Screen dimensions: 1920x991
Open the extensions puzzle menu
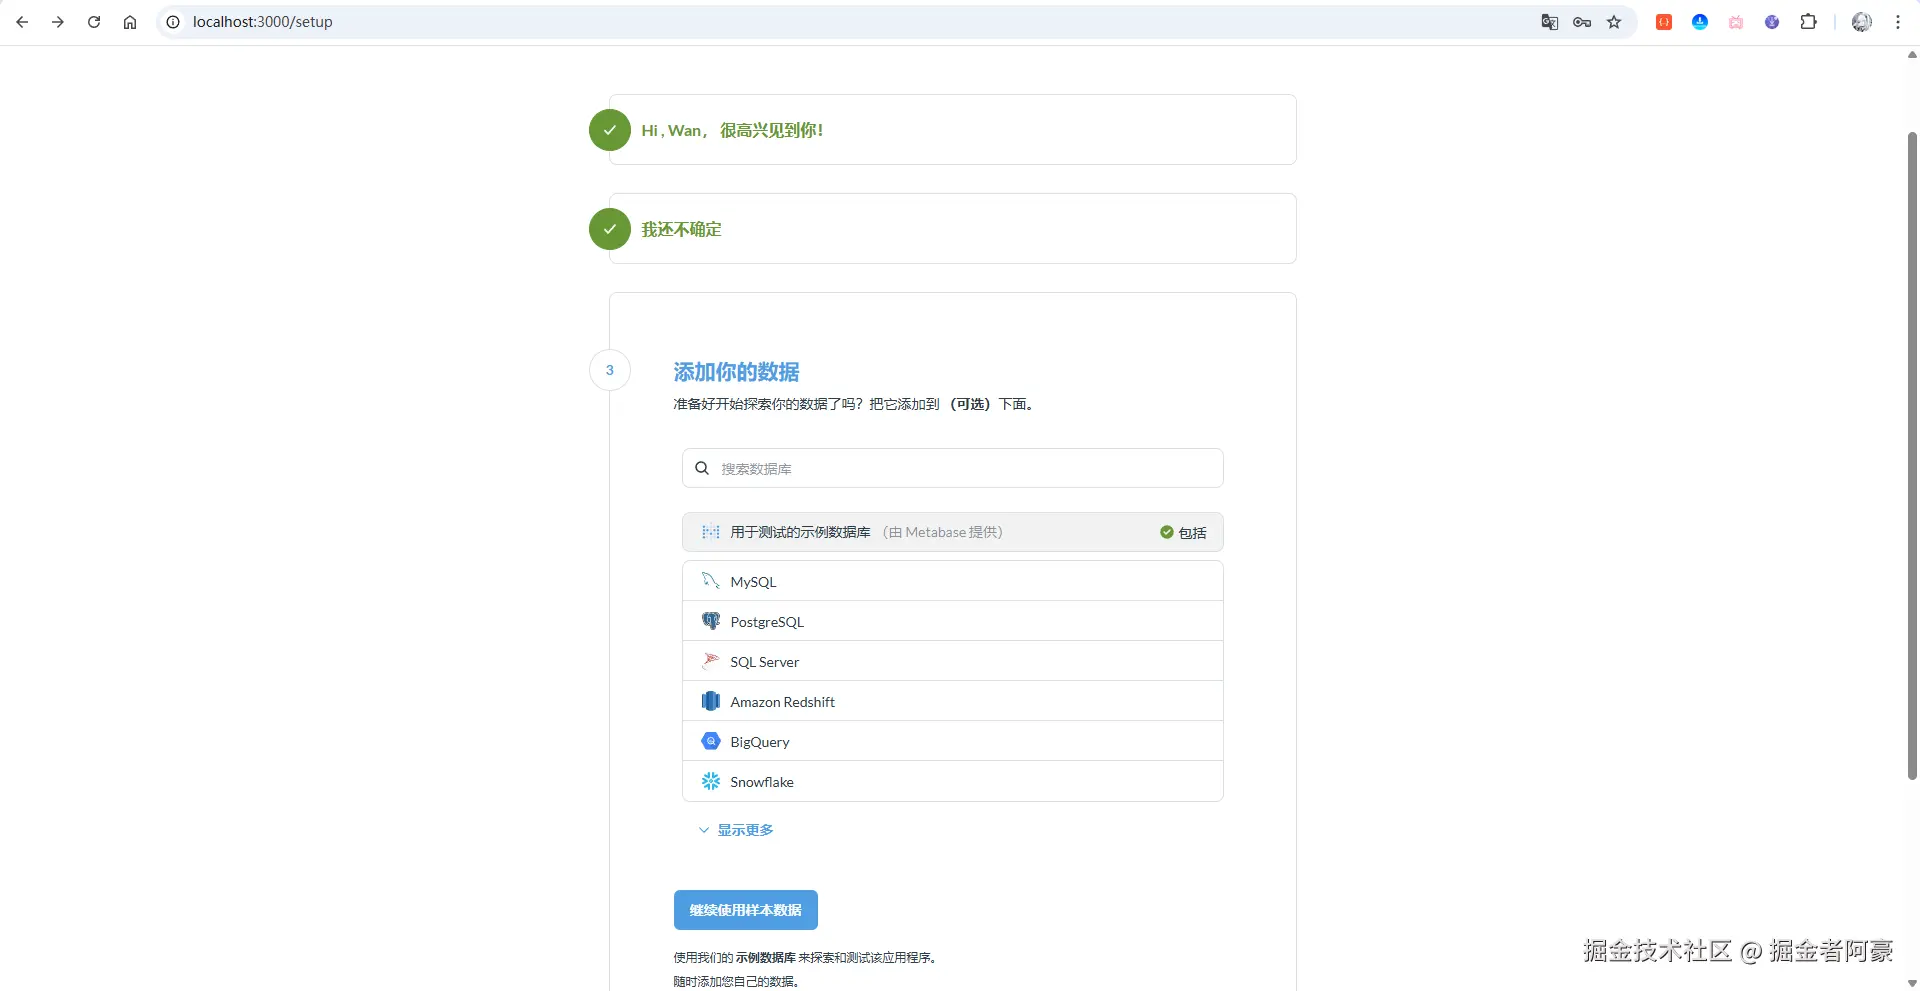click(1808, 22)
